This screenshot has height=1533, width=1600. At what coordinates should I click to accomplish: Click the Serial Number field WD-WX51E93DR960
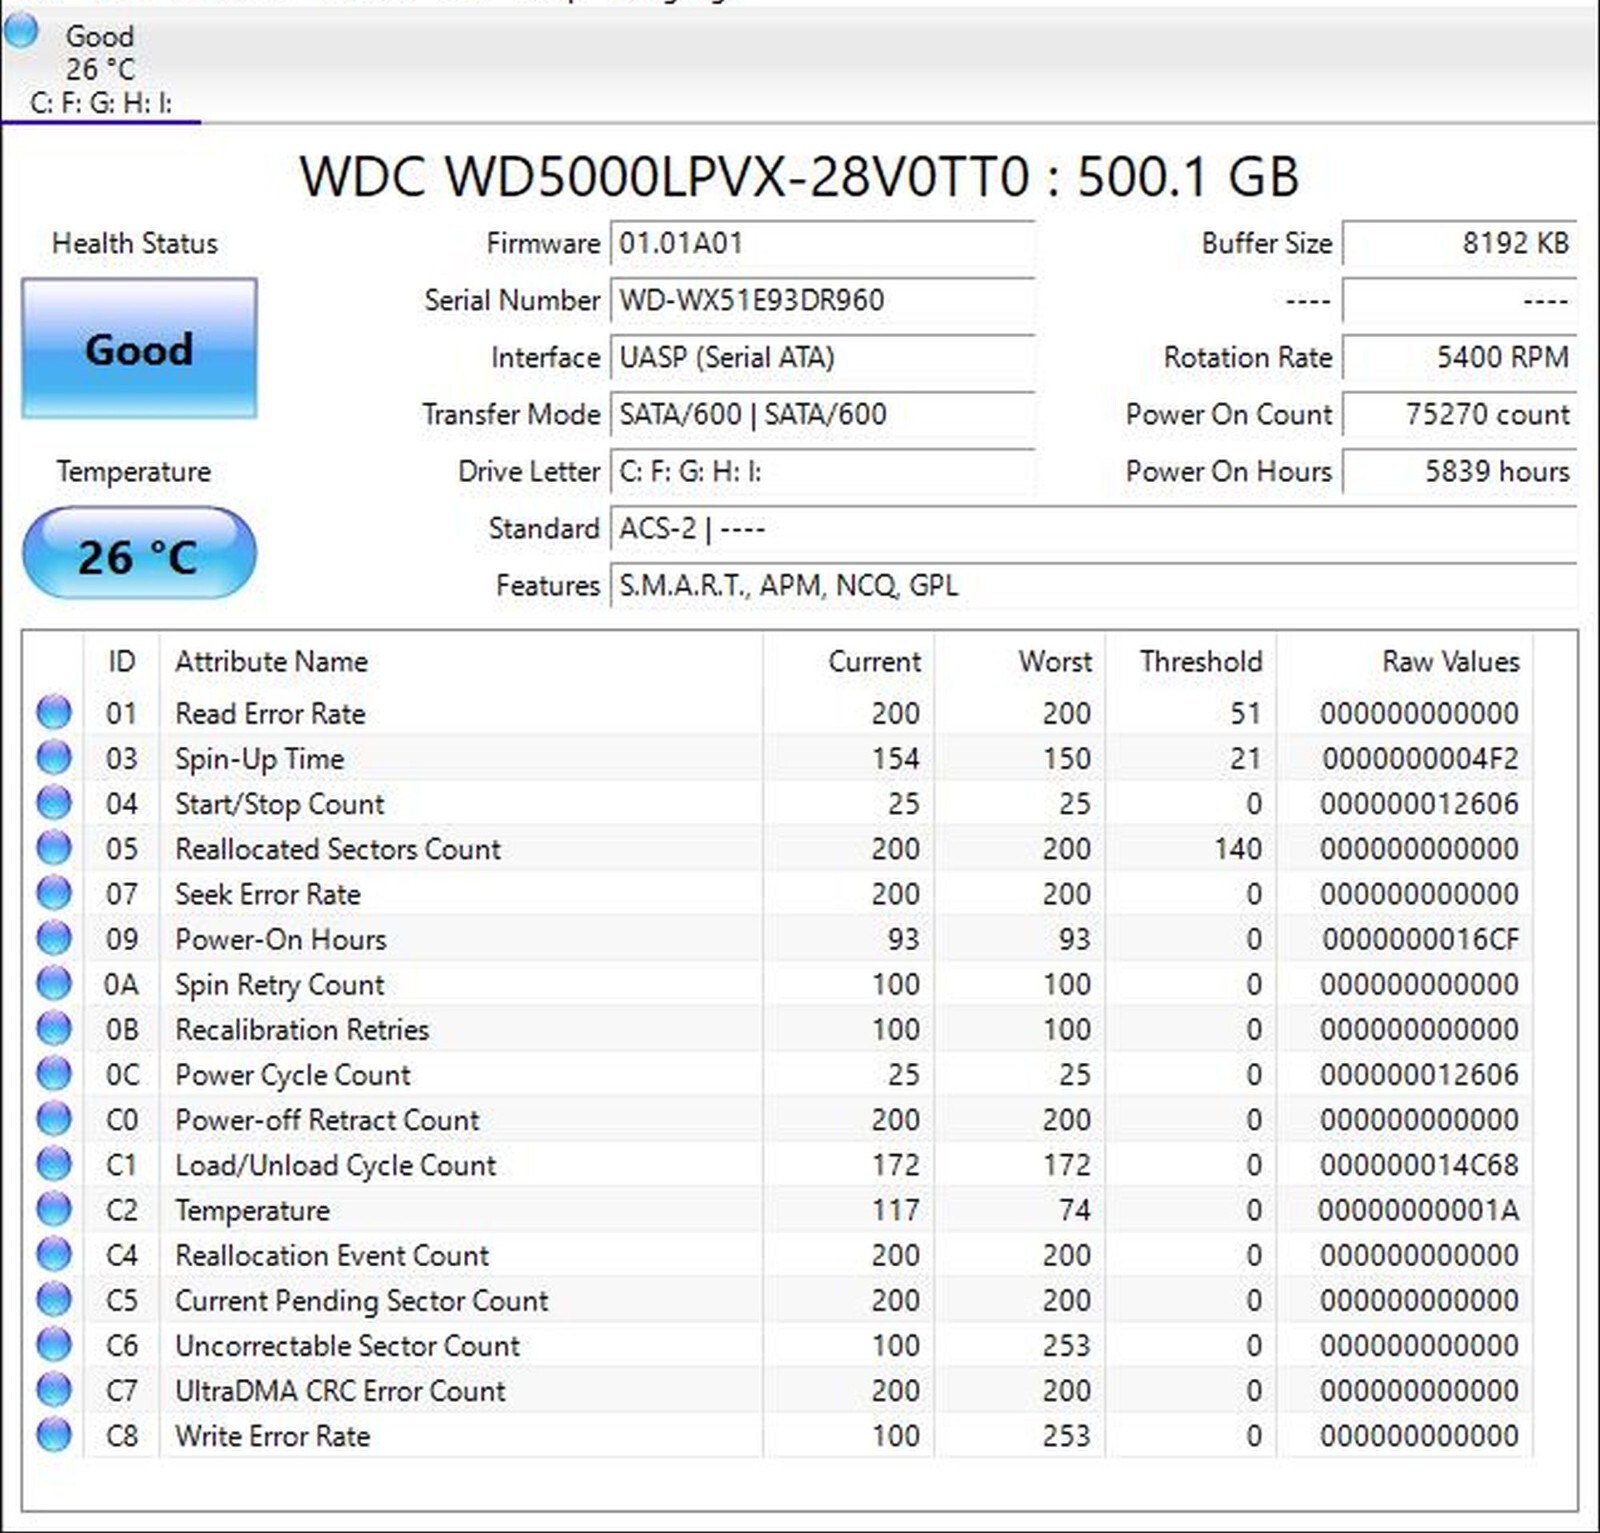click(822, 300)
